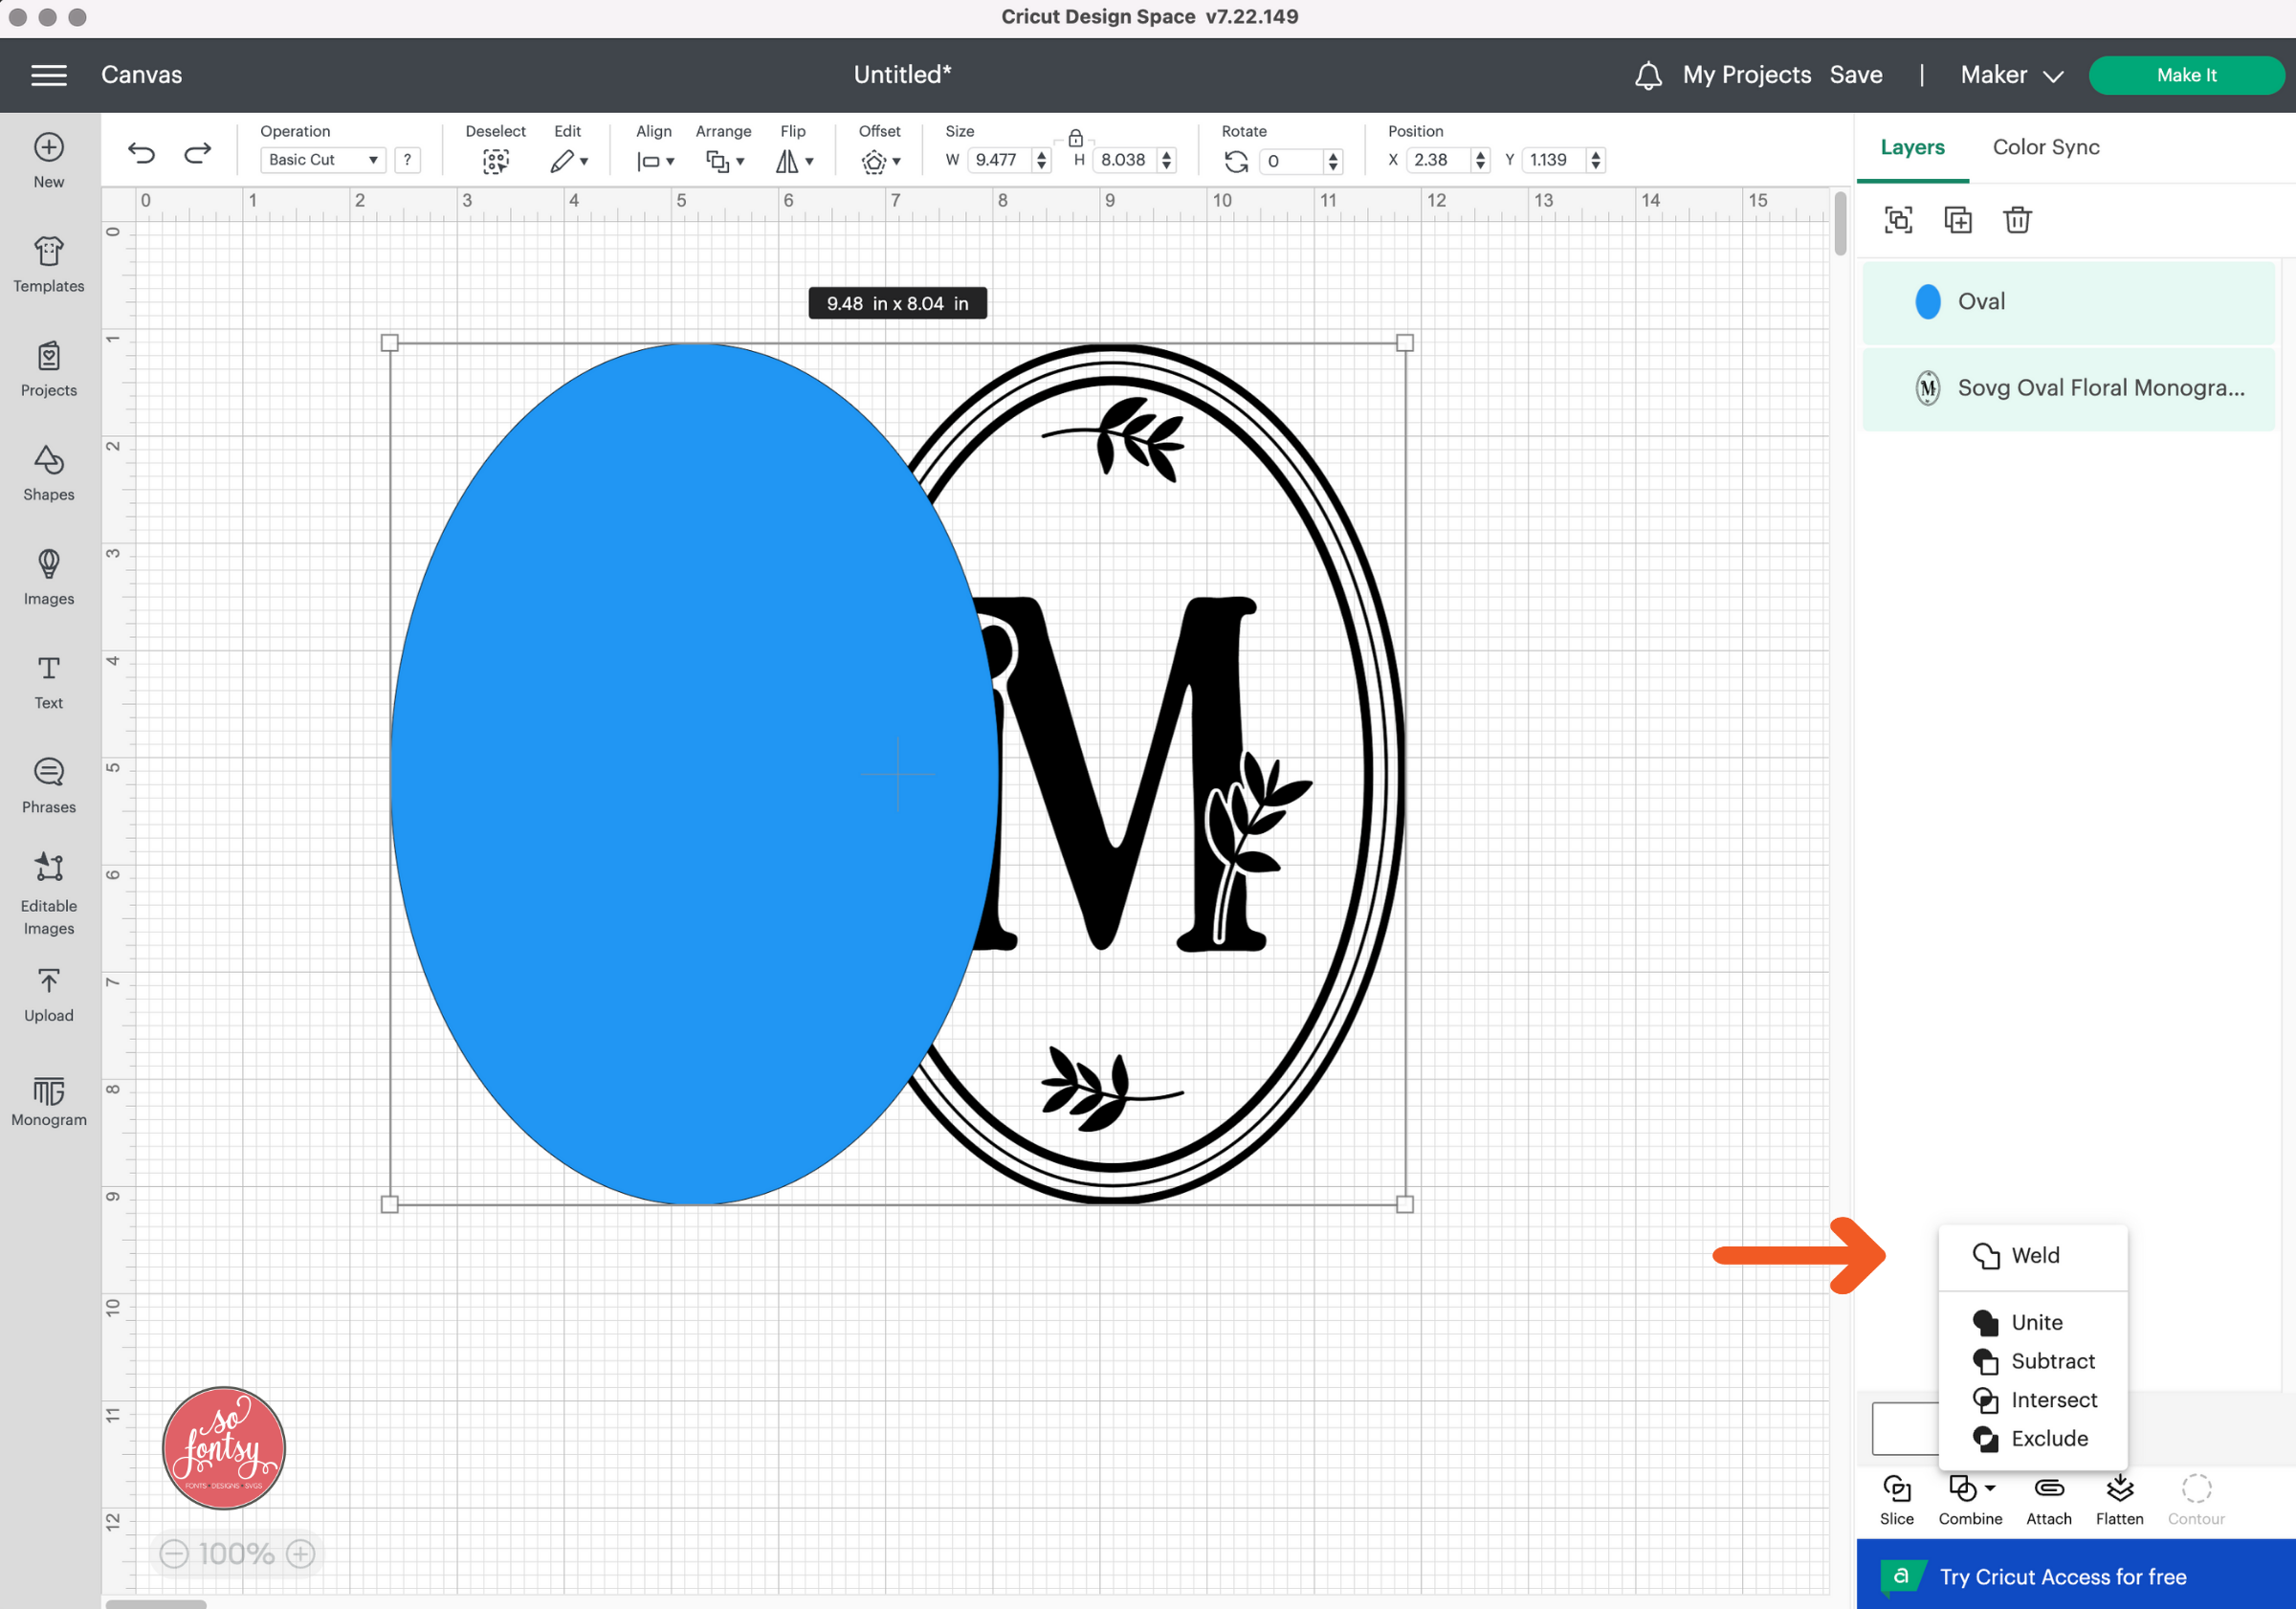The image size is (2296, 1609).
Task: Click the Save project button
Action: pyautogui.click(x=1856, y=74)
